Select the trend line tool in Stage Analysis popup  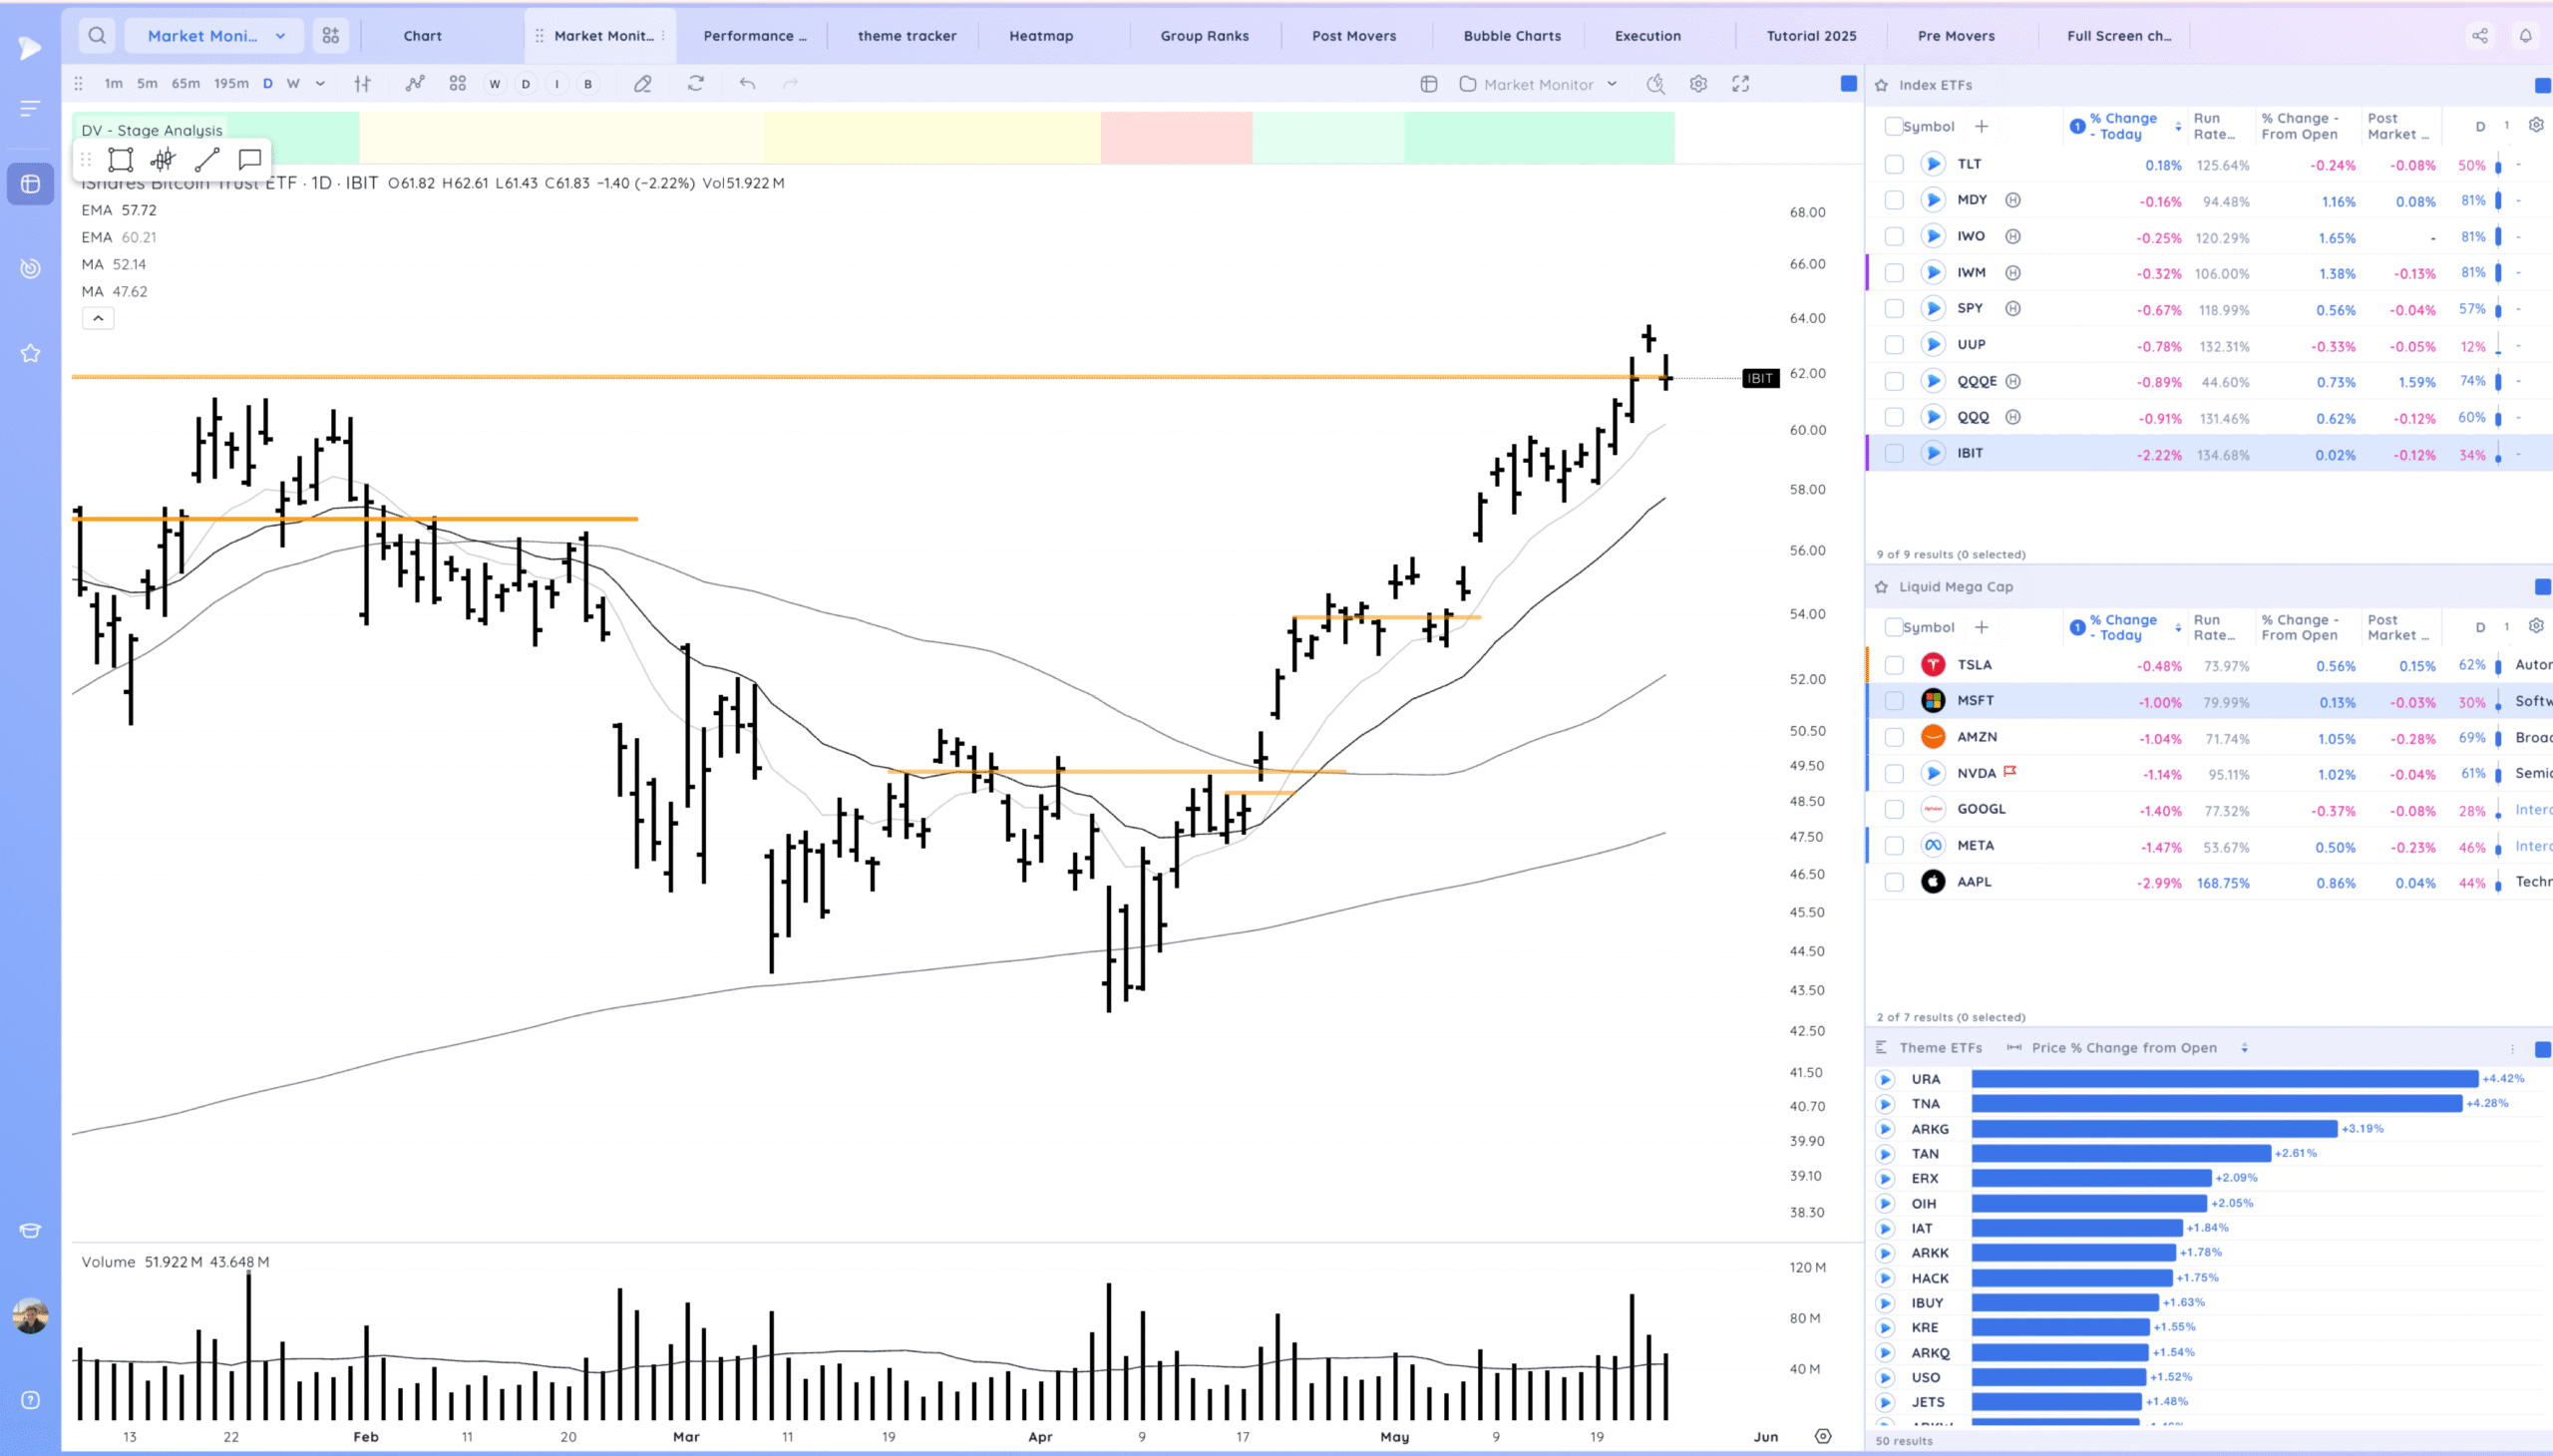point(207,159)
